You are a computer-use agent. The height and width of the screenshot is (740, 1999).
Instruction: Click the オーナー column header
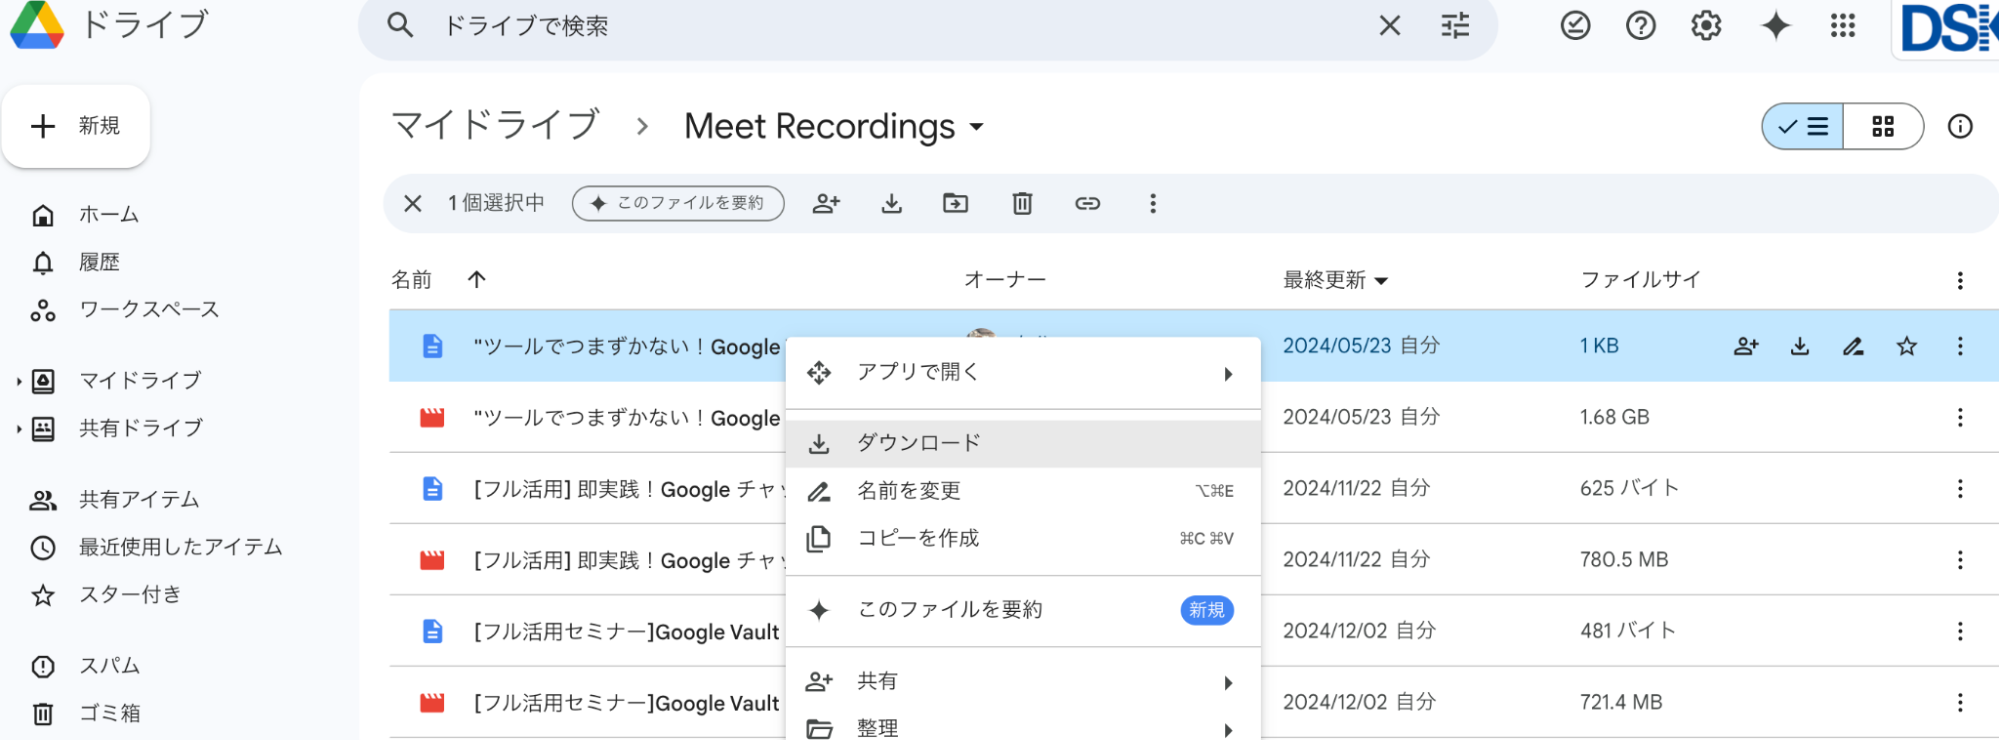[x=1004, y=280]
